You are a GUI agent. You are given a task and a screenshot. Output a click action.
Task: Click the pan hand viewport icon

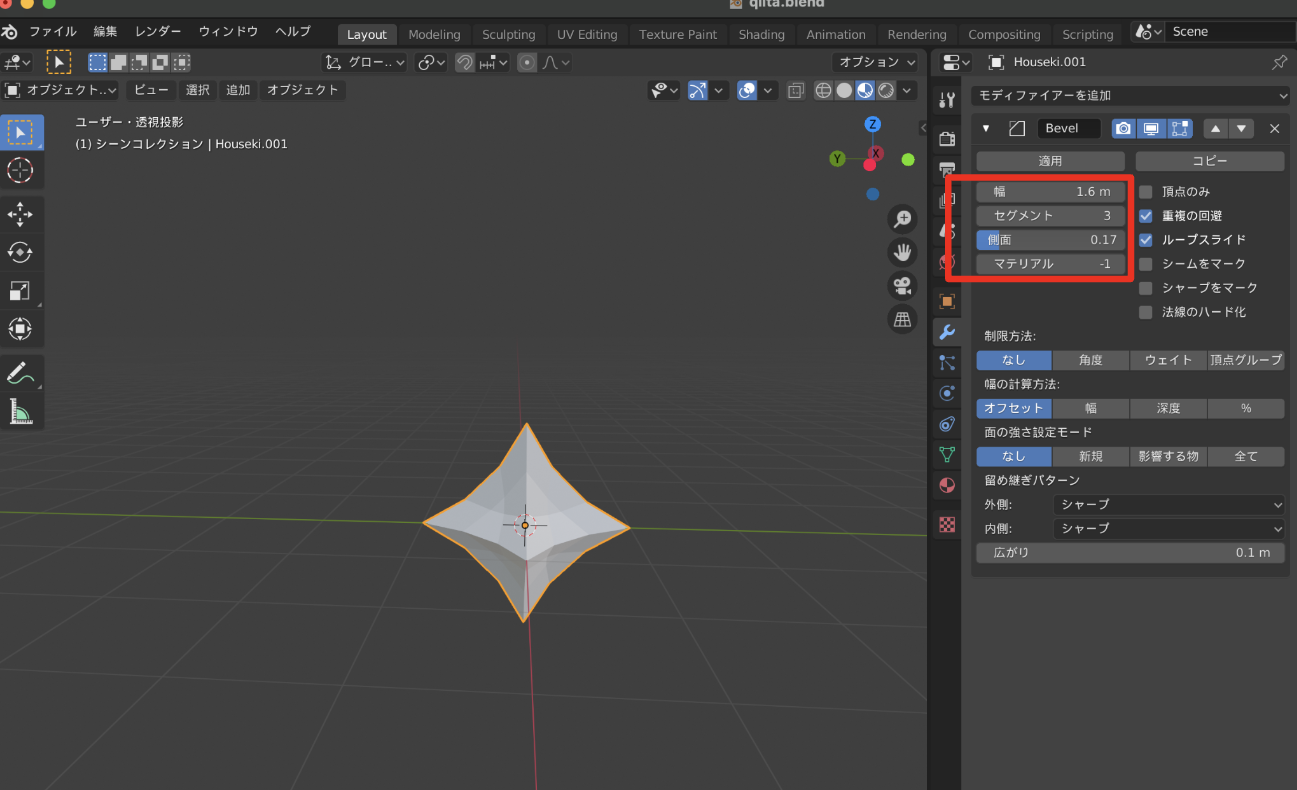click(x=902, y=253)
